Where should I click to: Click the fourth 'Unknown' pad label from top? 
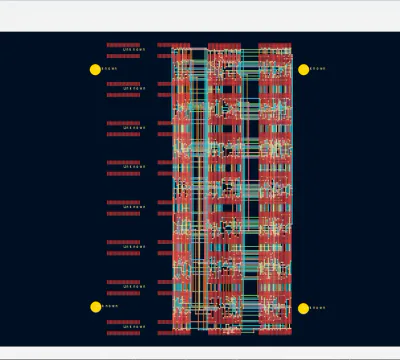134,167
